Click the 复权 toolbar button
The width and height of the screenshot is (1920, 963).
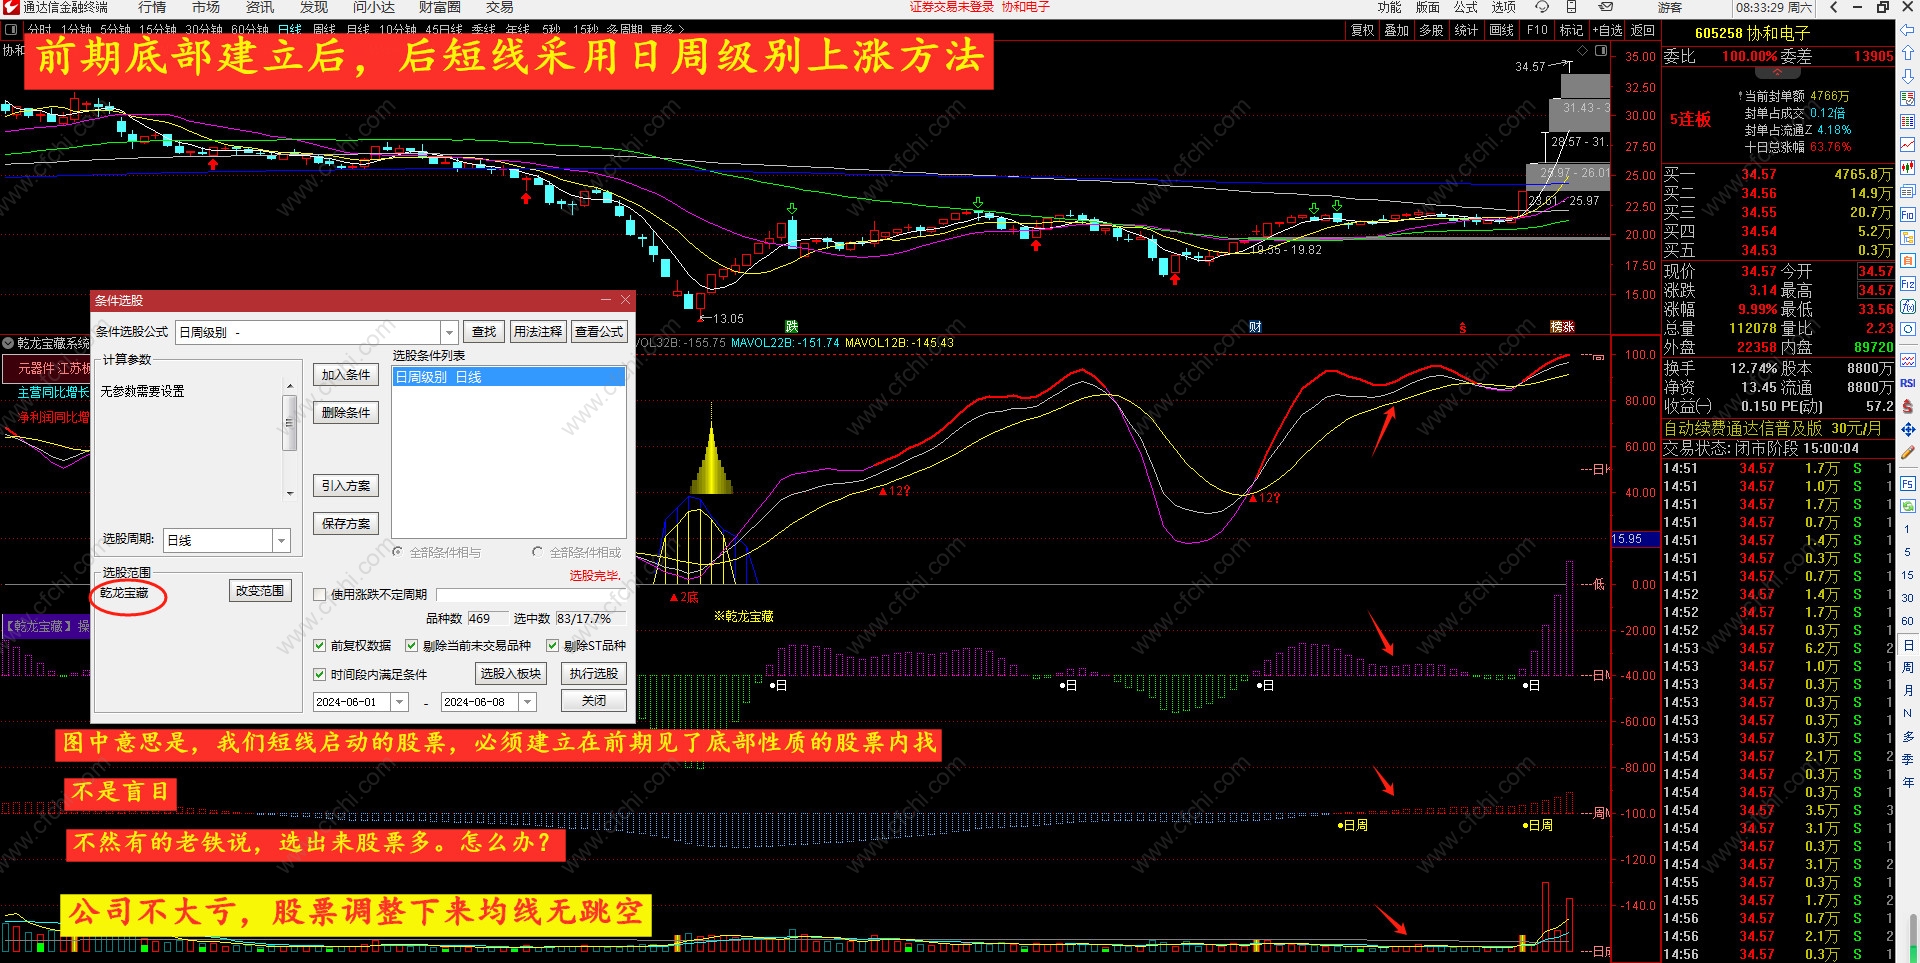(1363, 30)
